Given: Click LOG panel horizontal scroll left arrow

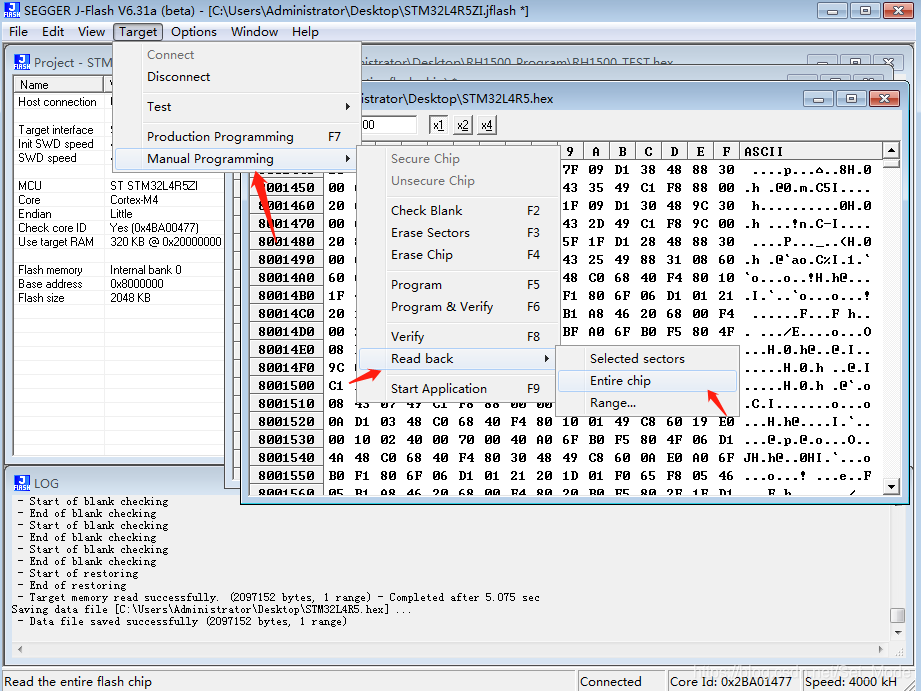Looking at the screenshot, I should [20, 649].
